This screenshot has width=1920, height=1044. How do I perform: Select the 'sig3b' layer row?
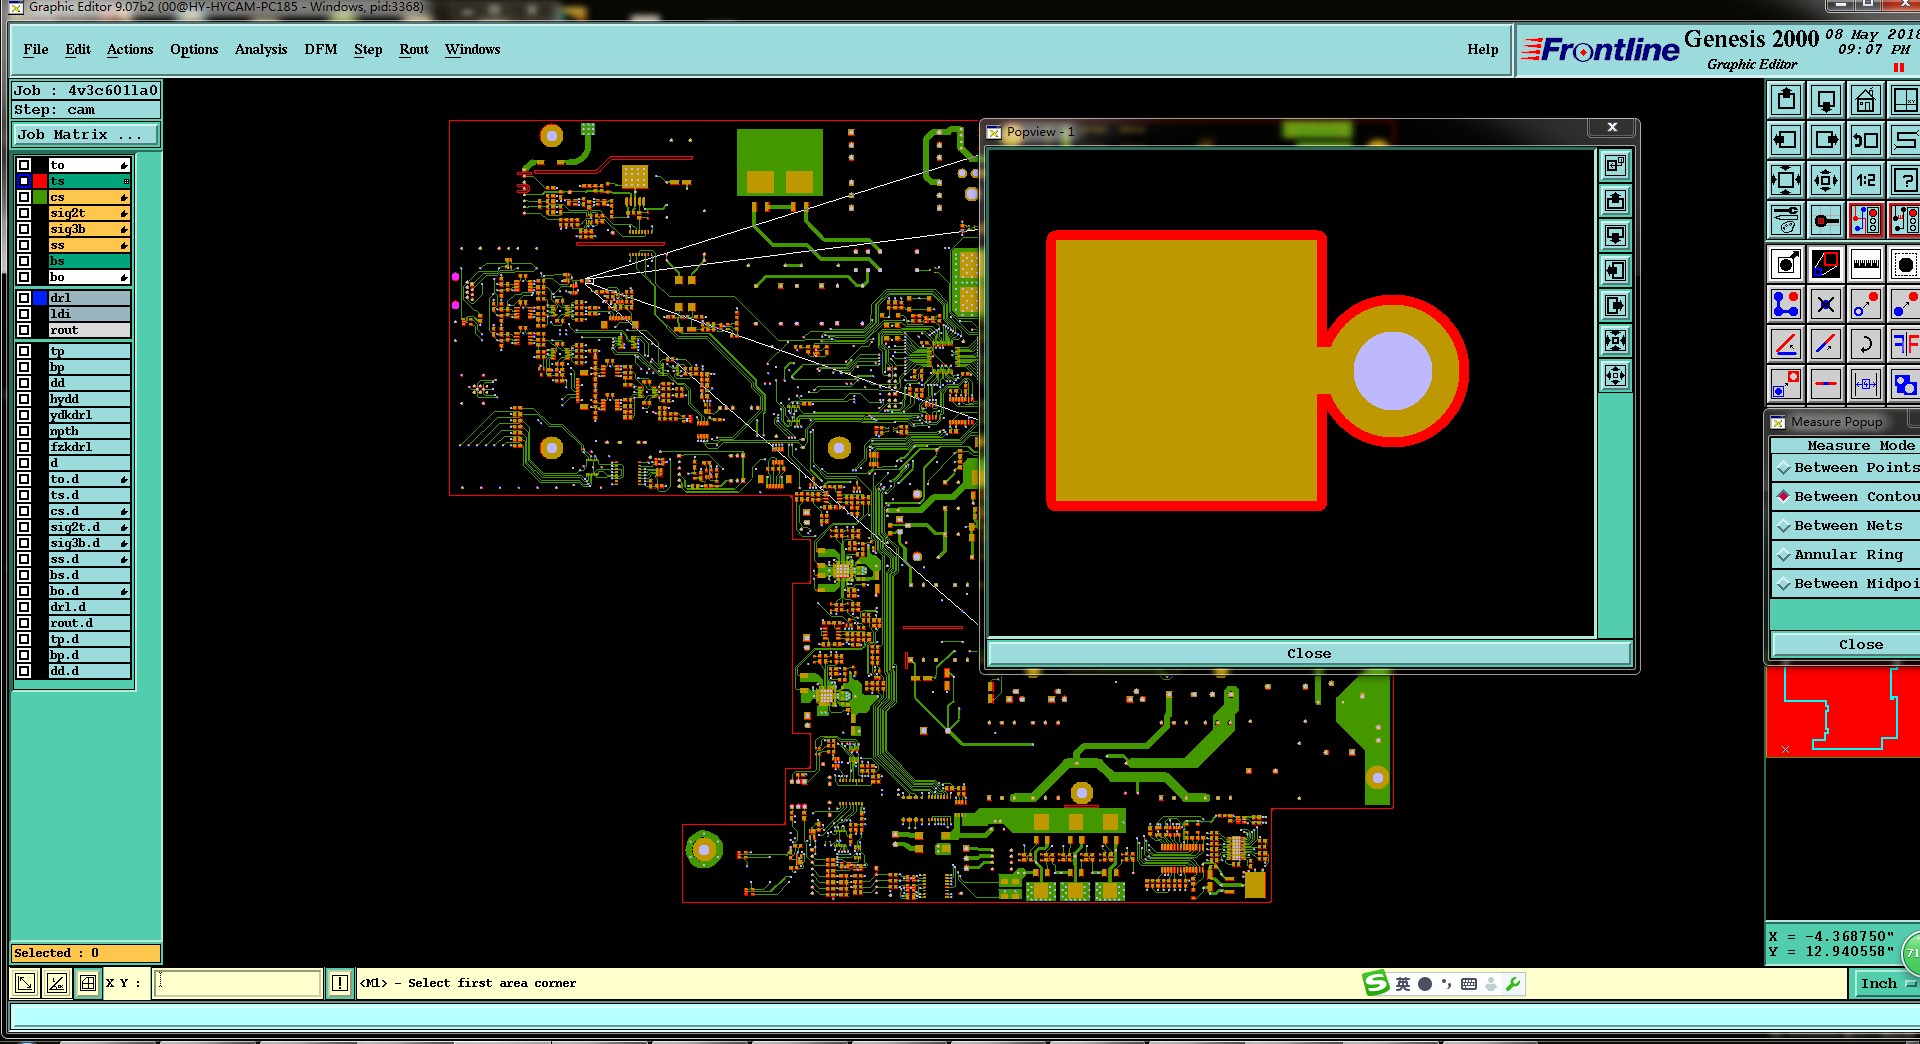tap(89, 229)
